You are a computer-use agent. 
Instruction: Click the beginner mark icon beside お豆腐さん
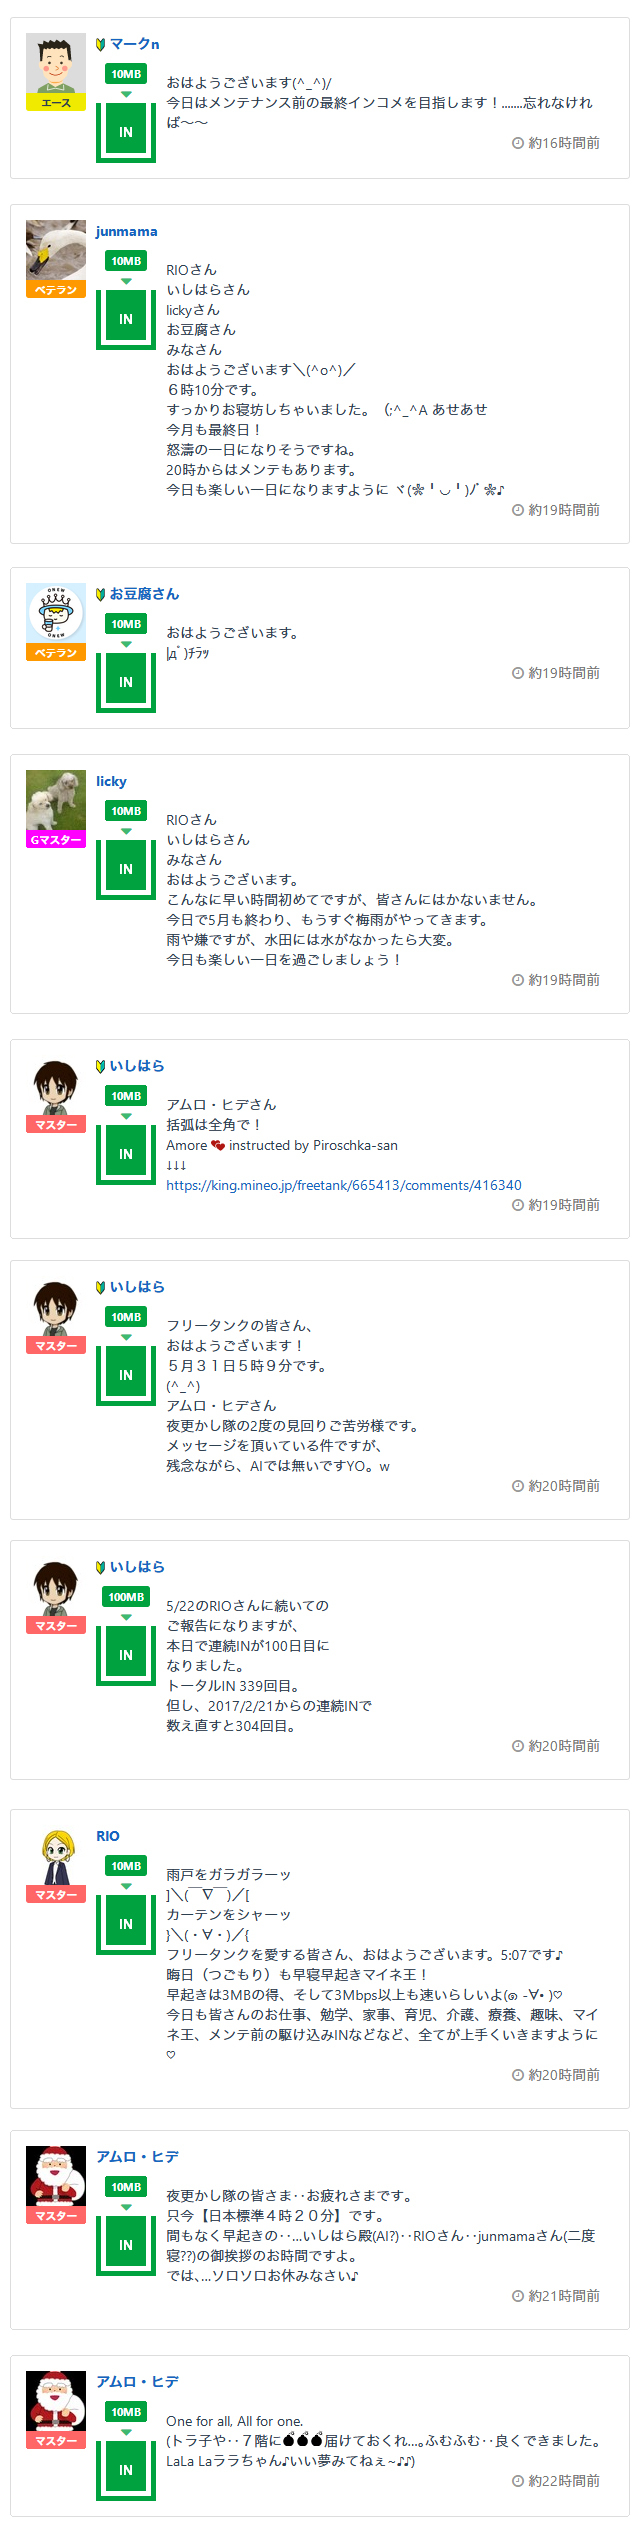coord(101,594)
